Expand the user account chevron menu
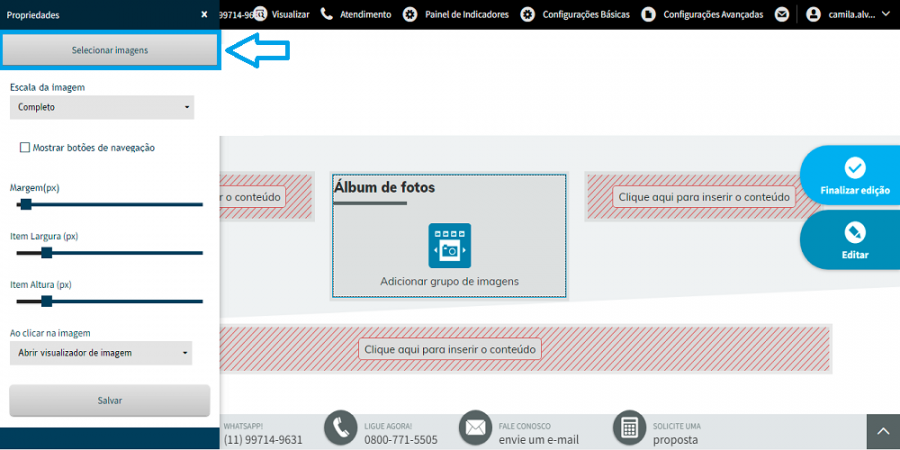 885,15
